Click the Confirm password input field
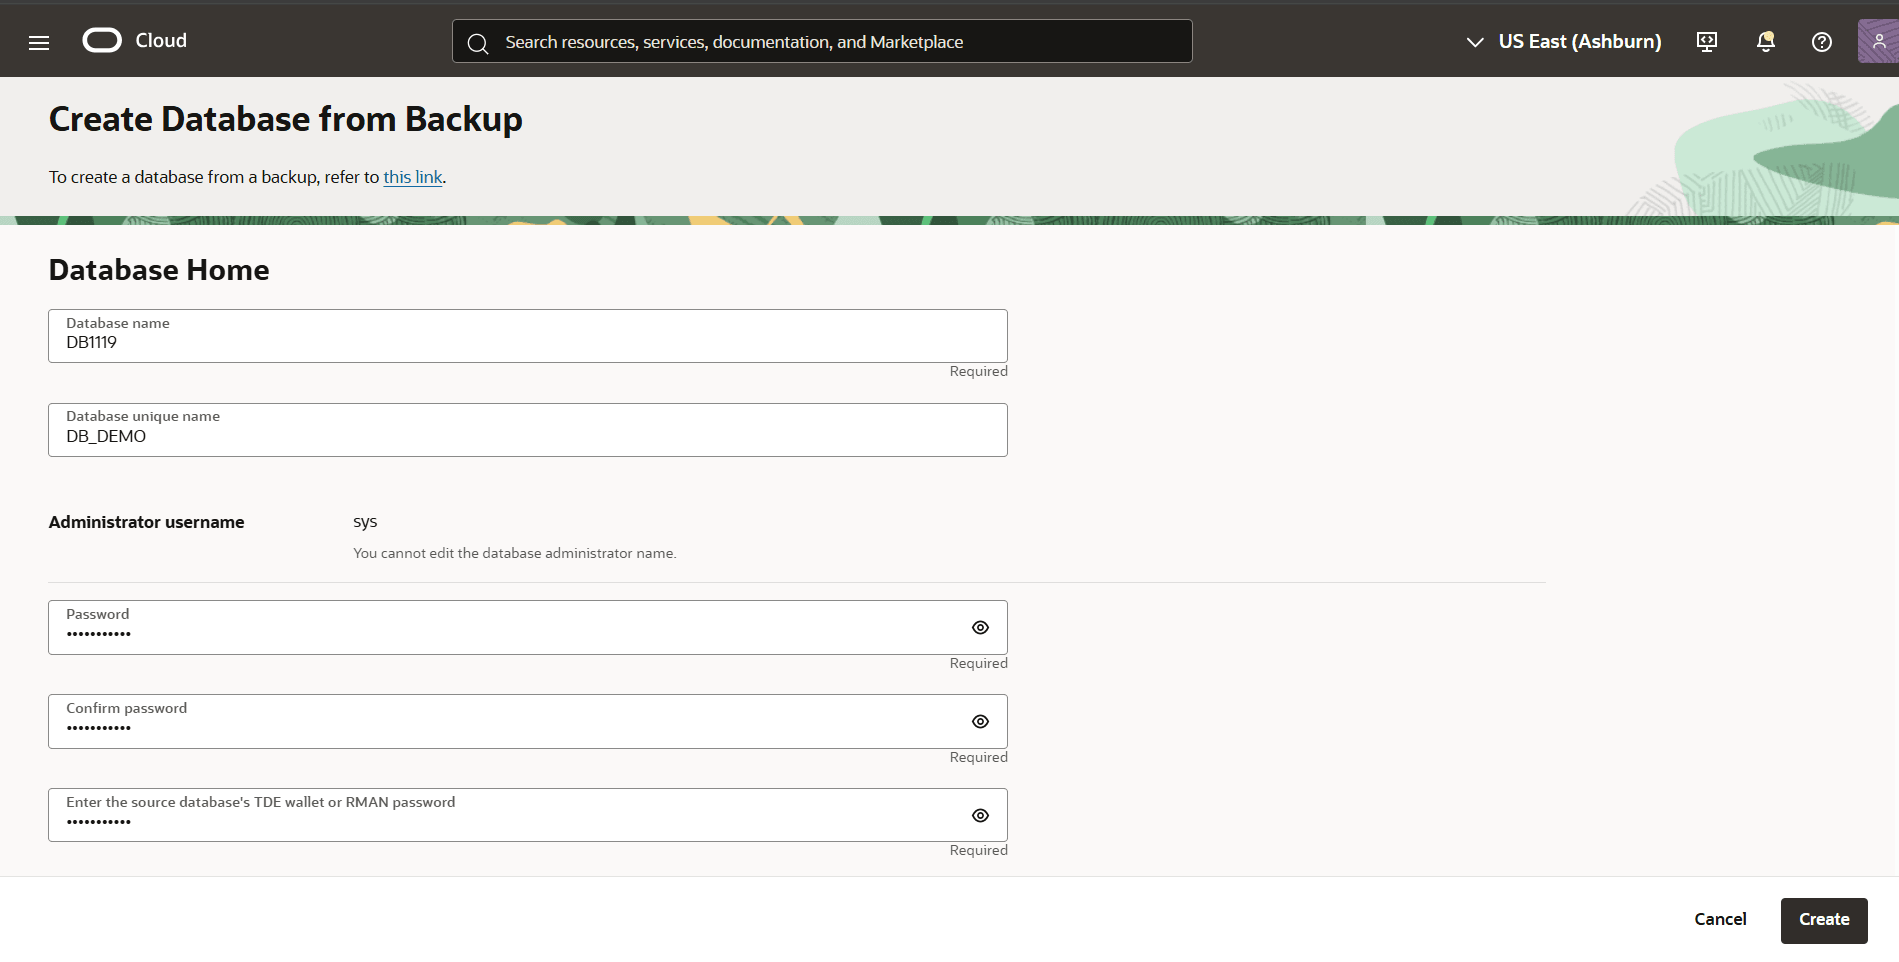The height and width of the screenshot is (962, 1899). (x=500, y=726)
